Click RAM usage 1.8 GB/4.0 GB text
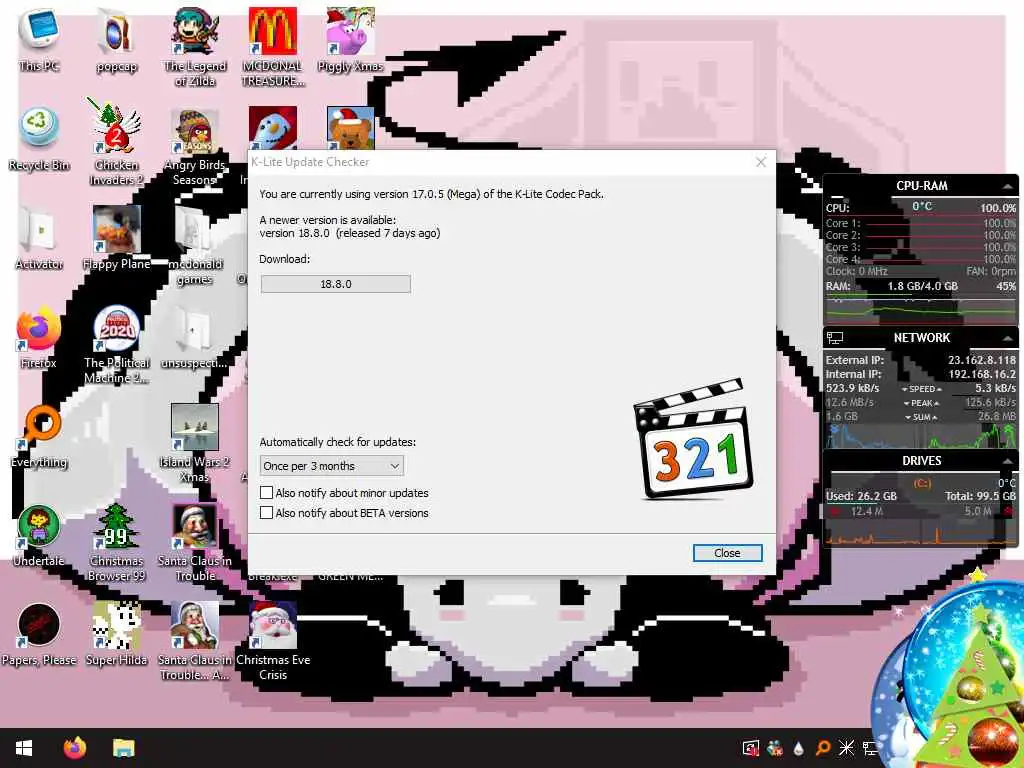 [x=922, y=286]
